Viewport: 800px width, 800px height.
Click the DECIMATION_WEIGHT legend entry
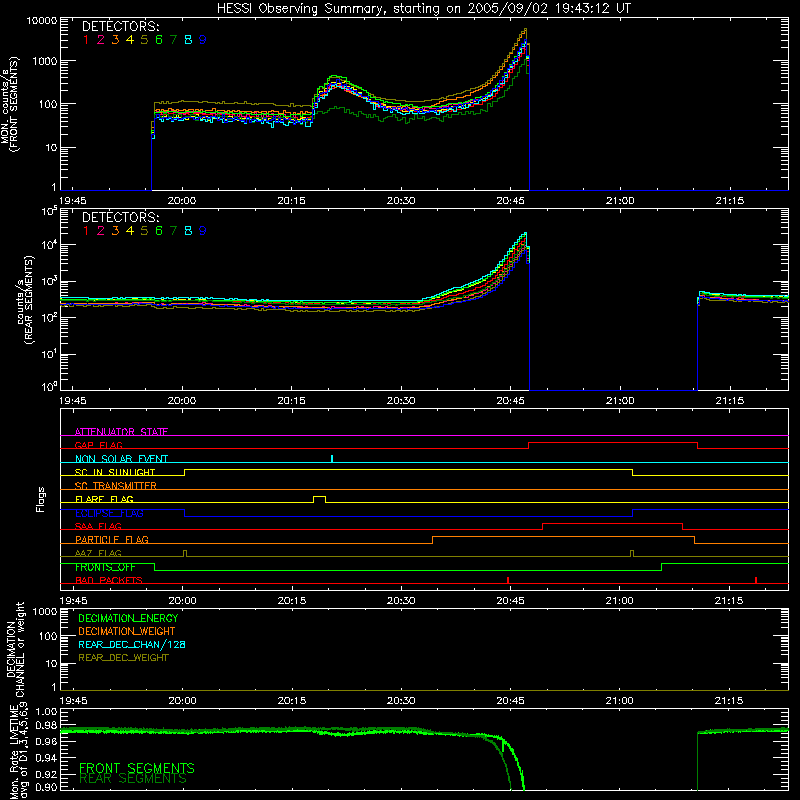127,631
